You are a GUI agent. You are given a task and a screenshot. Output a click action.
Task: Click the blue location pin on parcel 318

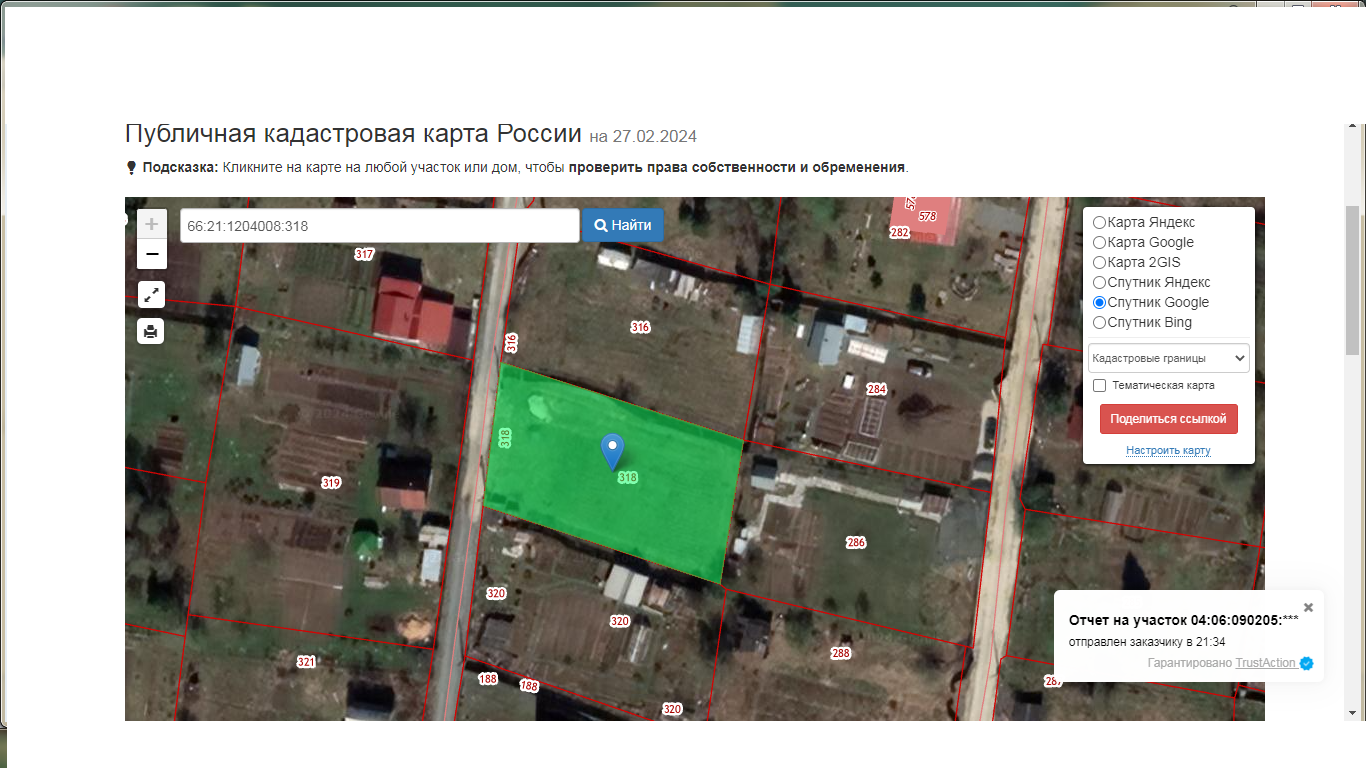coord(612,452)
